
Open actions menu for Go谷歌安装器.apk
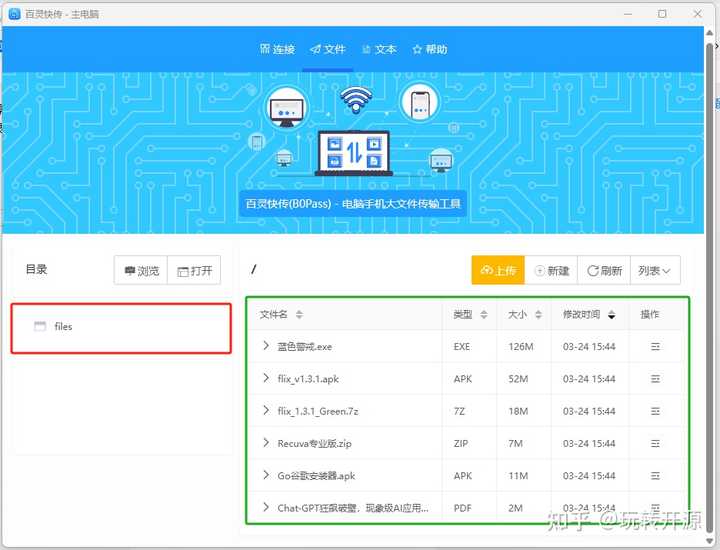coord(655,476)
